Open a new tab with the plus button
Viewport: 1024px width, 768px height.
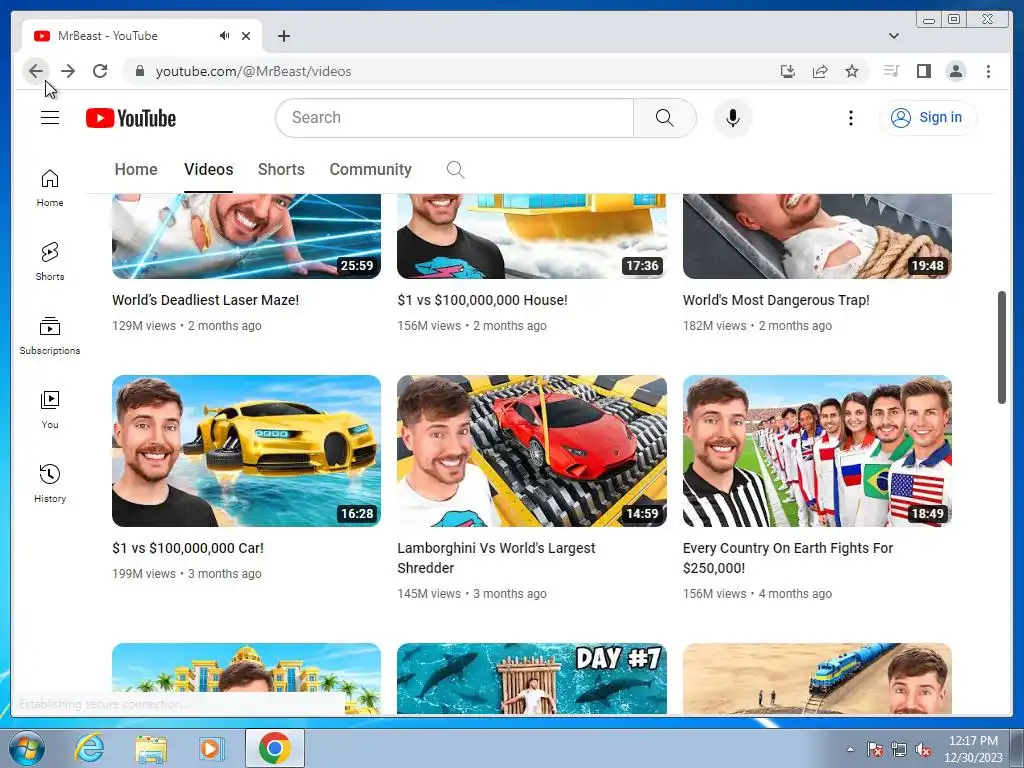tap(283, 36)
